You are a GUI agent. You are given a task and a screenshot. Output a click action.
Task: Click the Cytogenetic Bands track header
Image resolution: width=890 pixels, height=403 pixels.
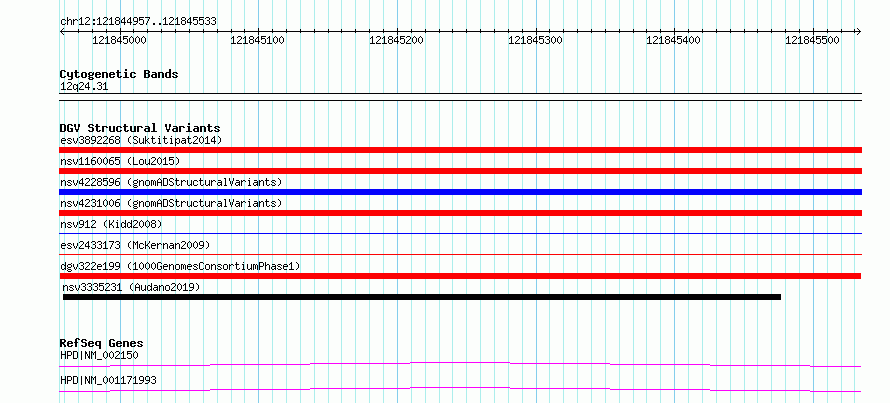point(119,74)
